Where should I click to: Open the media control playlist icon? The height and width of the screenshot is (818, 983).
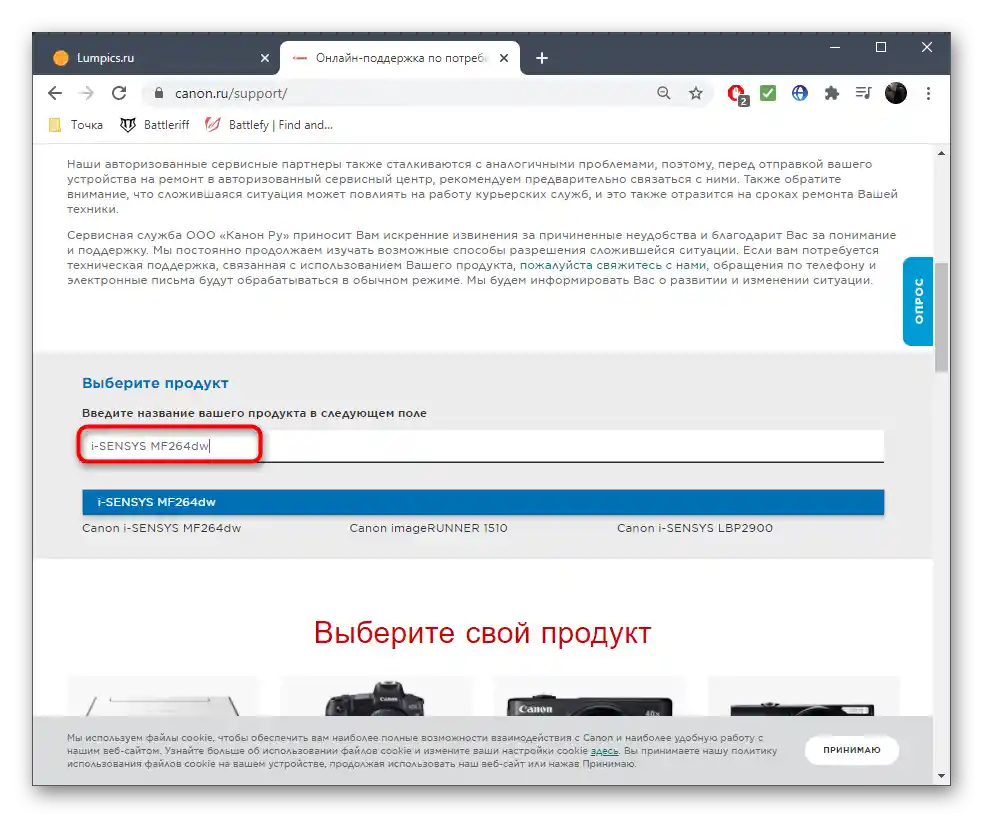click(x=864, y=93)
